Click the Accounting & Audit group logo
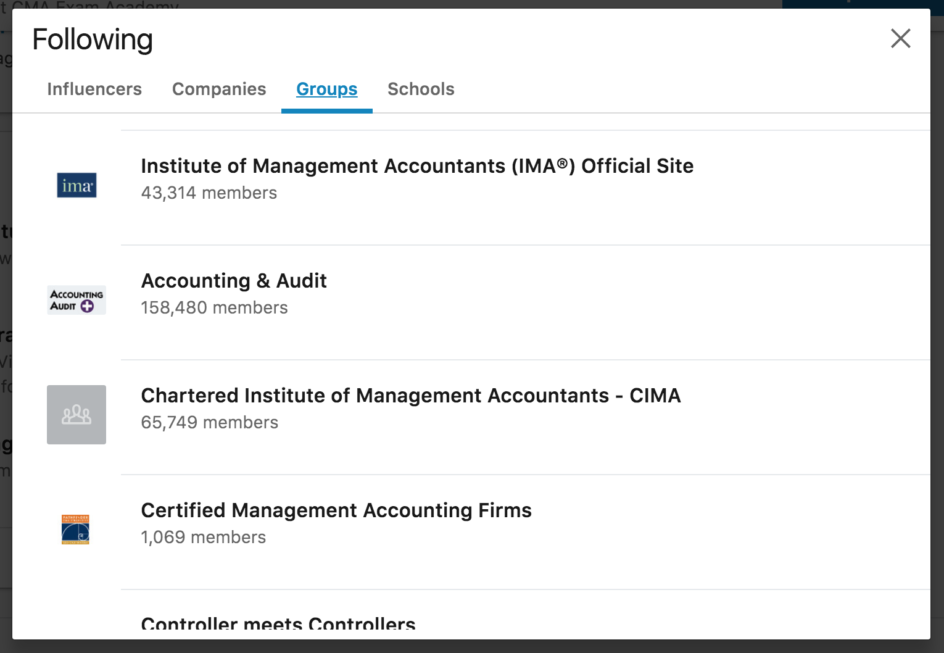The width and height of the screenshot is (944, 653). (76, 300)
